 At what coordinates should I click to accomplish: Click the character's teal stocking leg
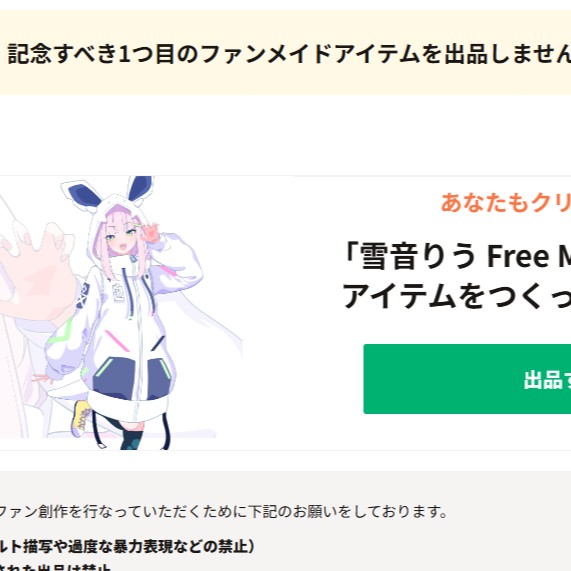pyautogui.click(x=131, y=440)
